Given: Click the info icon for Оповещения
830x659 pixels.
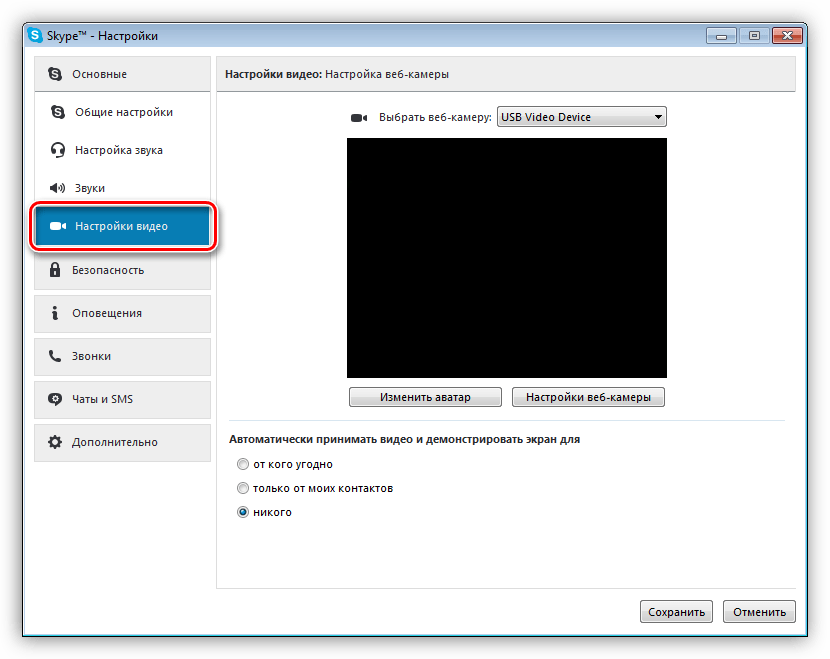Looking at the screenshot, I should (54, 313).
